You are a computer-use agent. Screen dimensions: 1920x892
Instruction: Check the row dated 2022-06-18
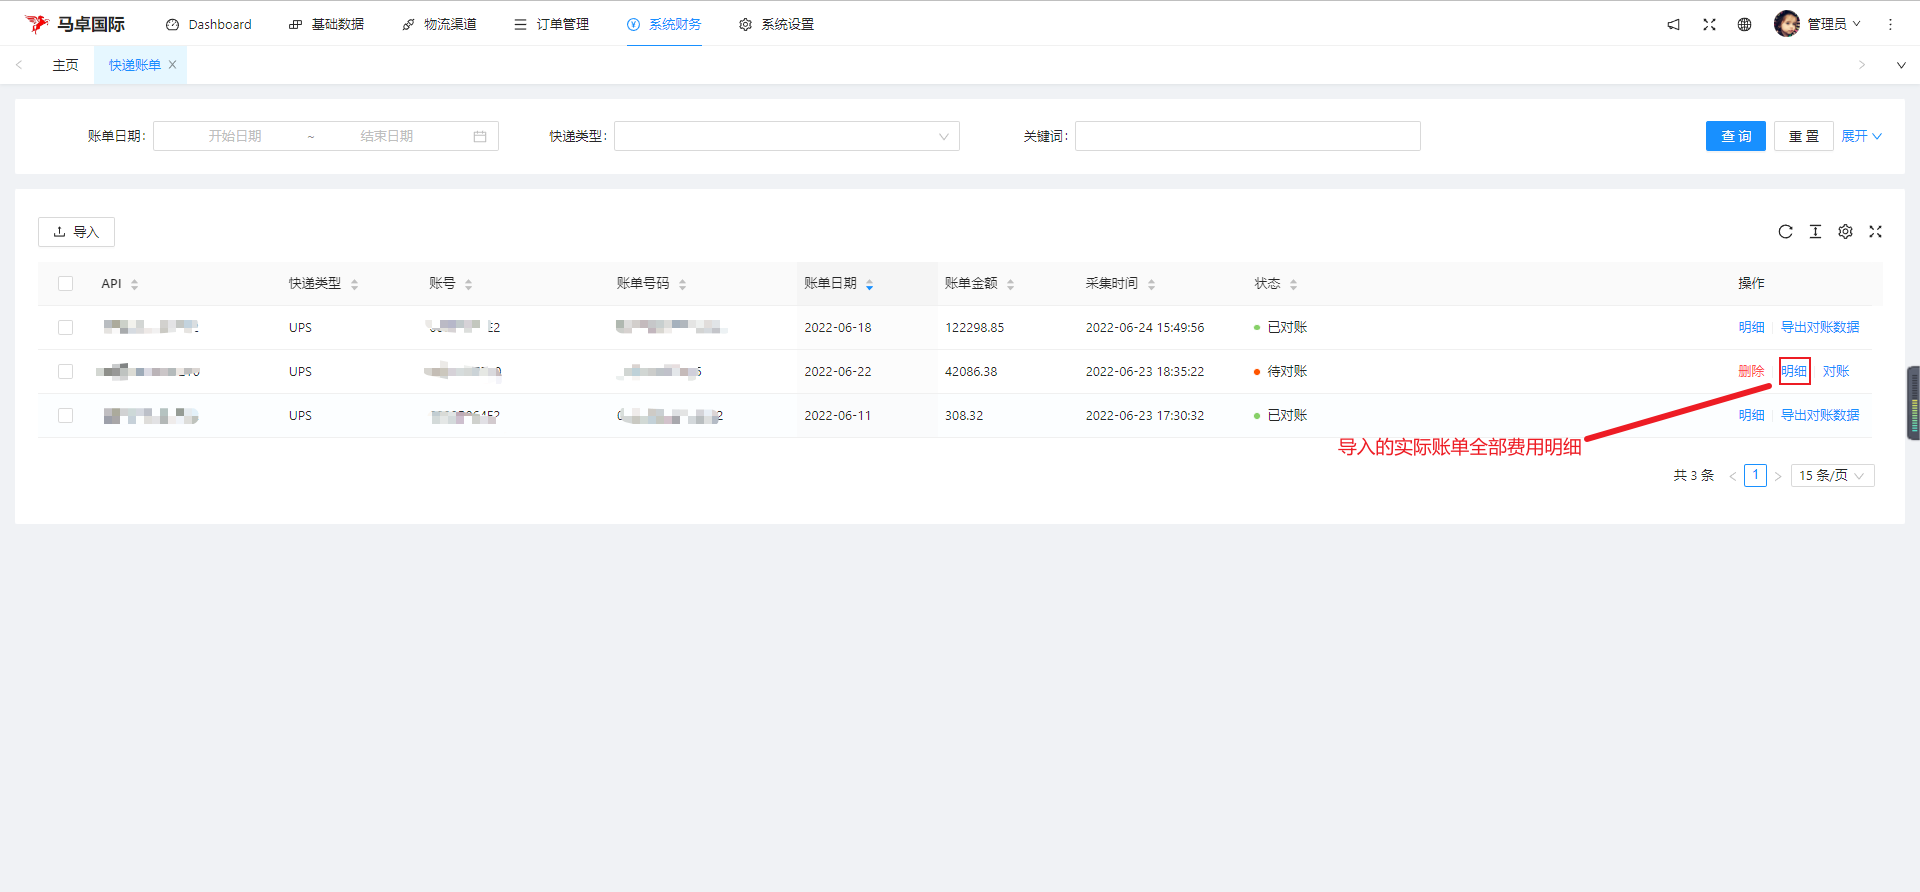point(66,328)
